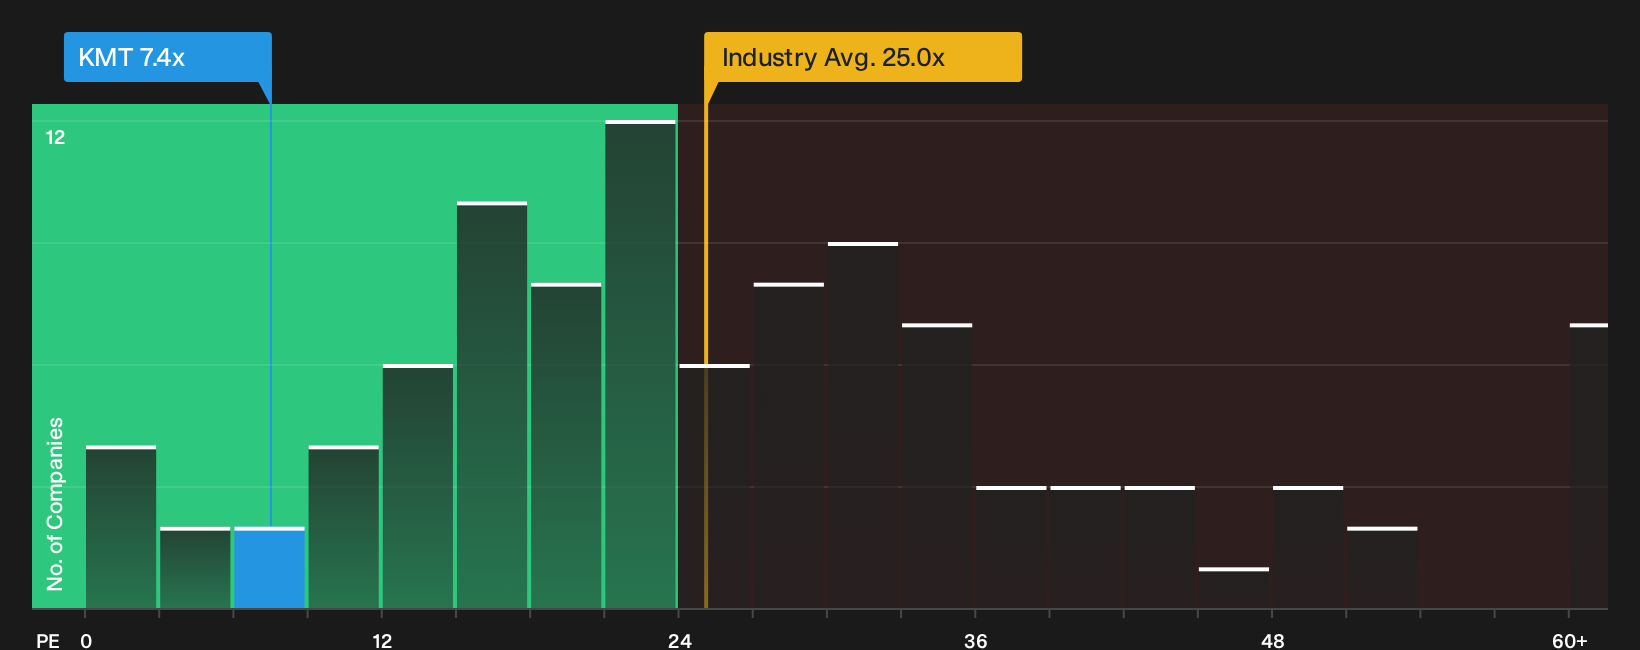Click the No. of Companies axis title
Viewport: 1640px width, 650px height.
click(x=55, y=503)
